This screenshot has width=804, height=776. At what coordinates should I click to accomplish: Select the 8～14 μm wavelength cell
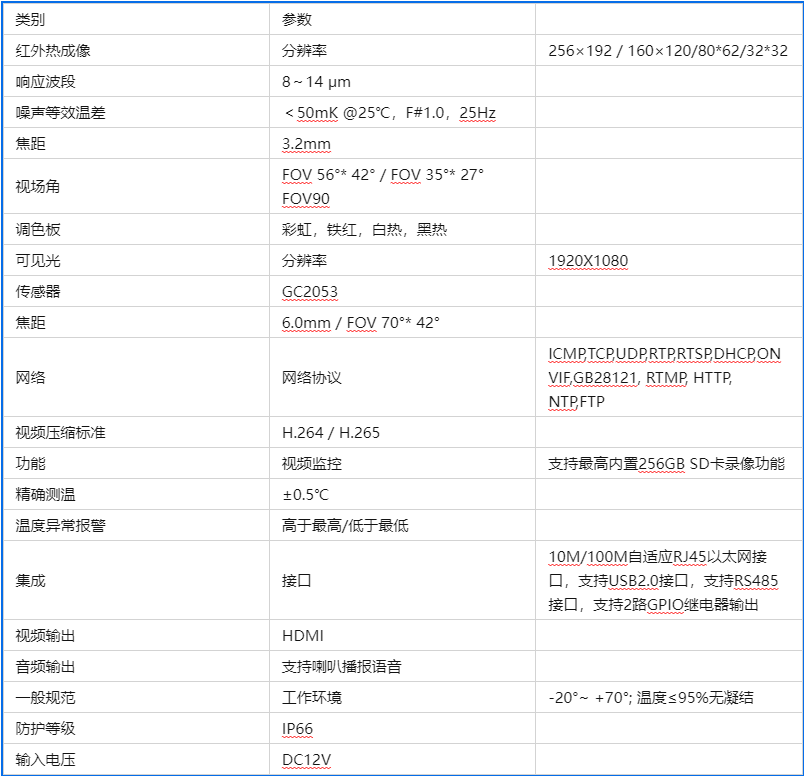316,81
